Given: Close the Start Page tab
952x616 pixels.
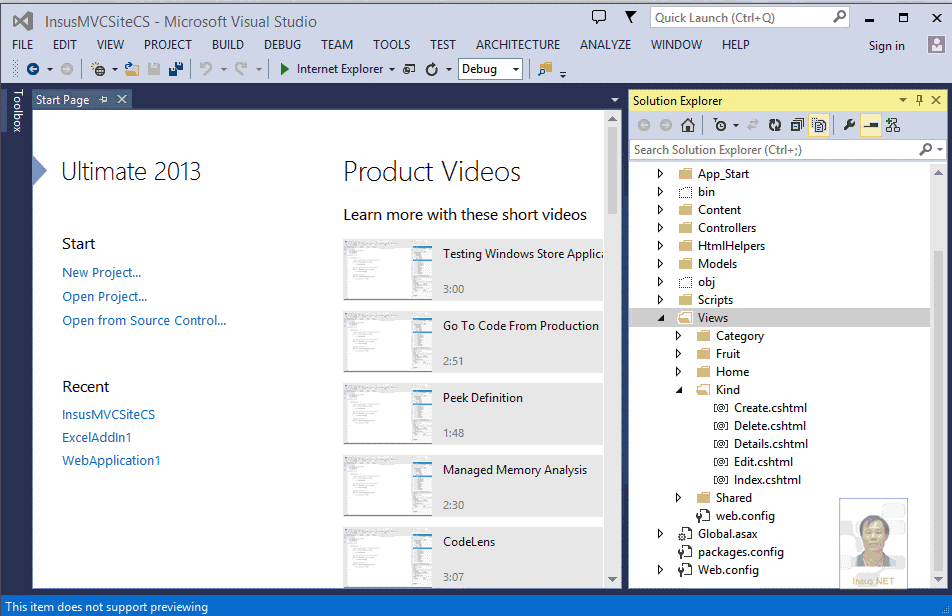Looking at the screenshot, I should point(122,100).
